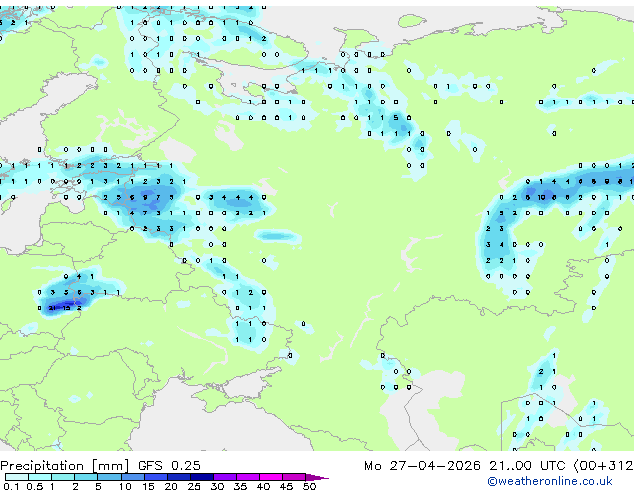Click the '10' value in the eastern rain band
Viewport: 634px width, 490px height.
(x=541, y=197)
